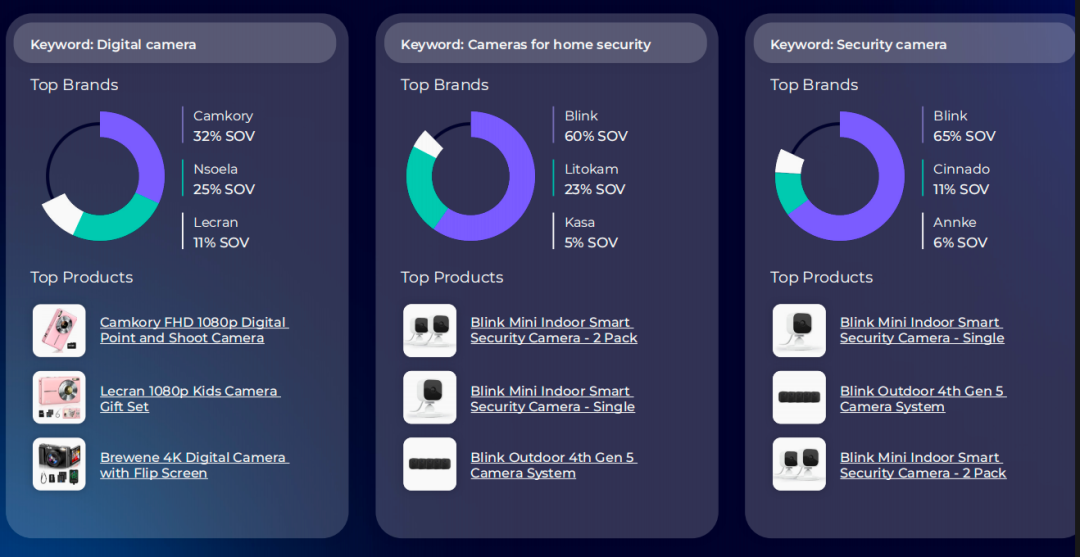Viewport: 1080px width, 557px height.
Task: Click Blink Mini 2 Pack thumbnail in home security card
Action: (x=430, y=330)
